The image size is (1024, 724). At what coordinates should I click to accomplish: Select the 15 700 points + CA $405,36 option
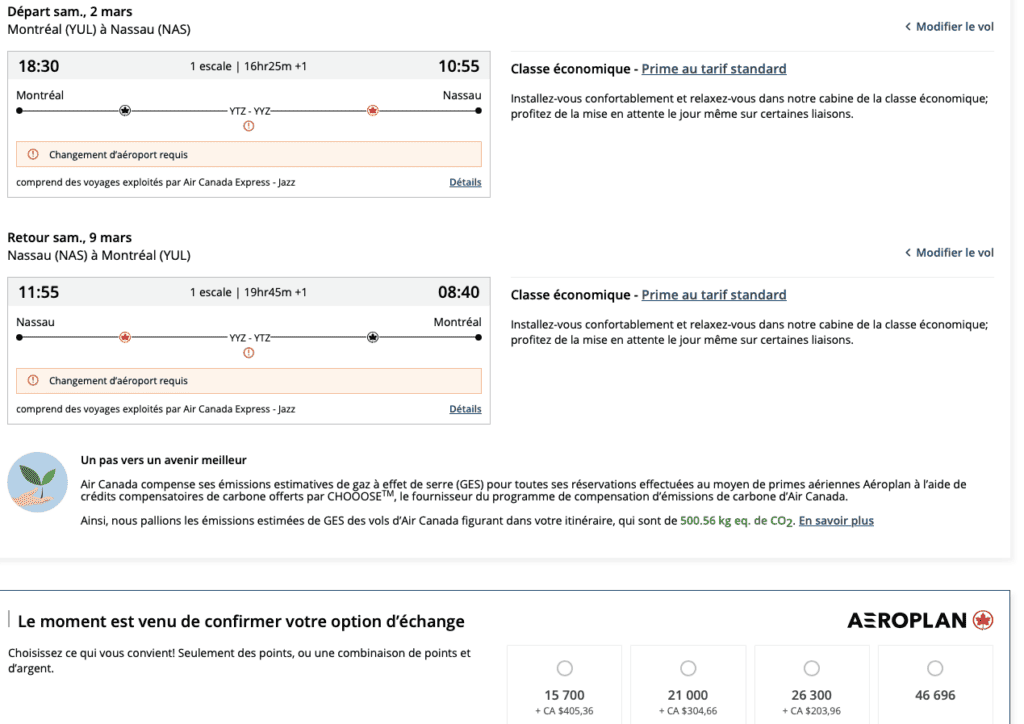point(564,668)
